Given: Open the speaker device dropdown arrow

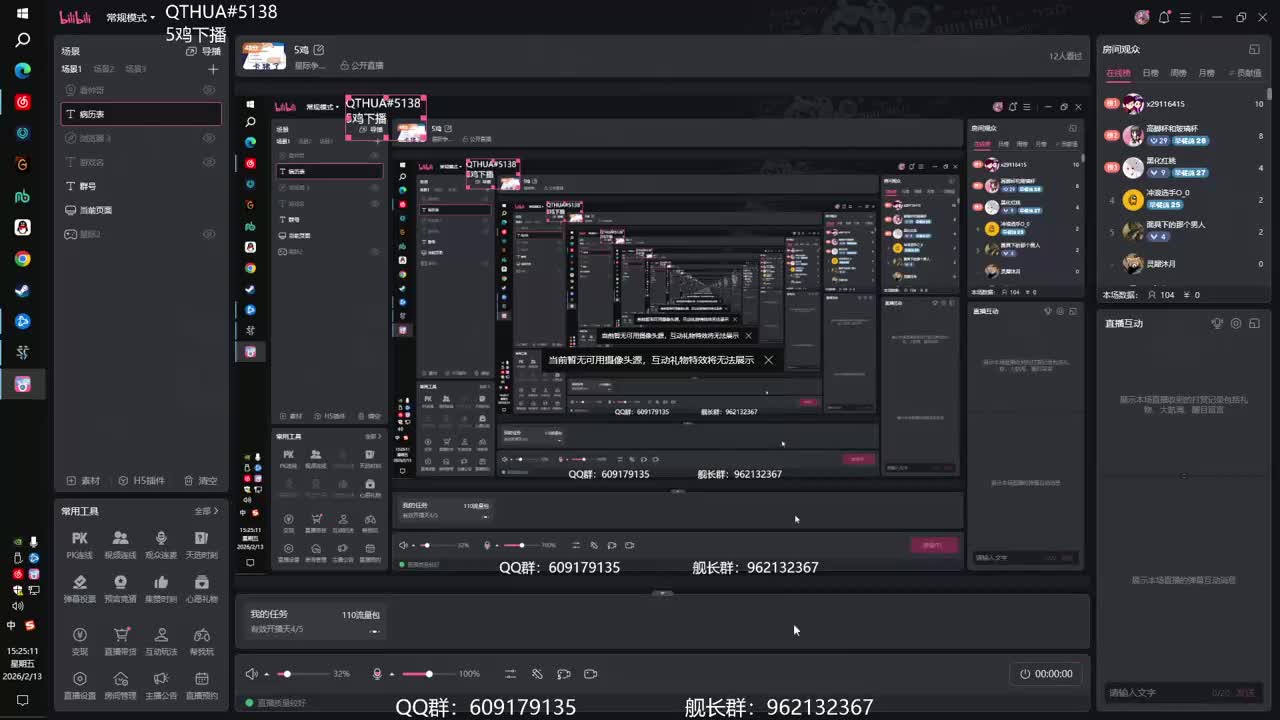Looking at the screenshot, I should (x=266, y=674).
